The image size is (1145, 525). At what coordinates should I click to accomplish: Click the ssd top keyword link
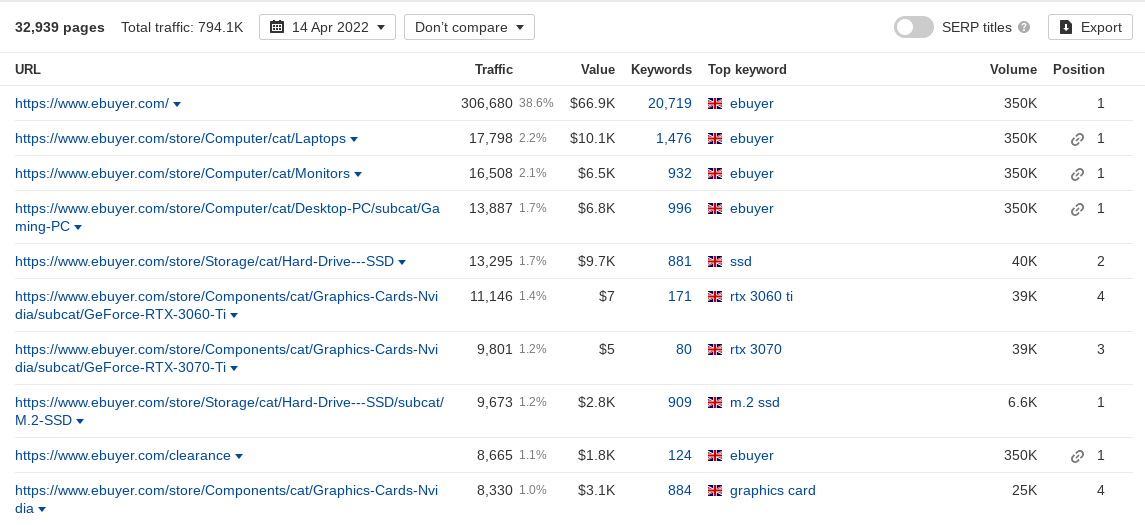point(740,261)
